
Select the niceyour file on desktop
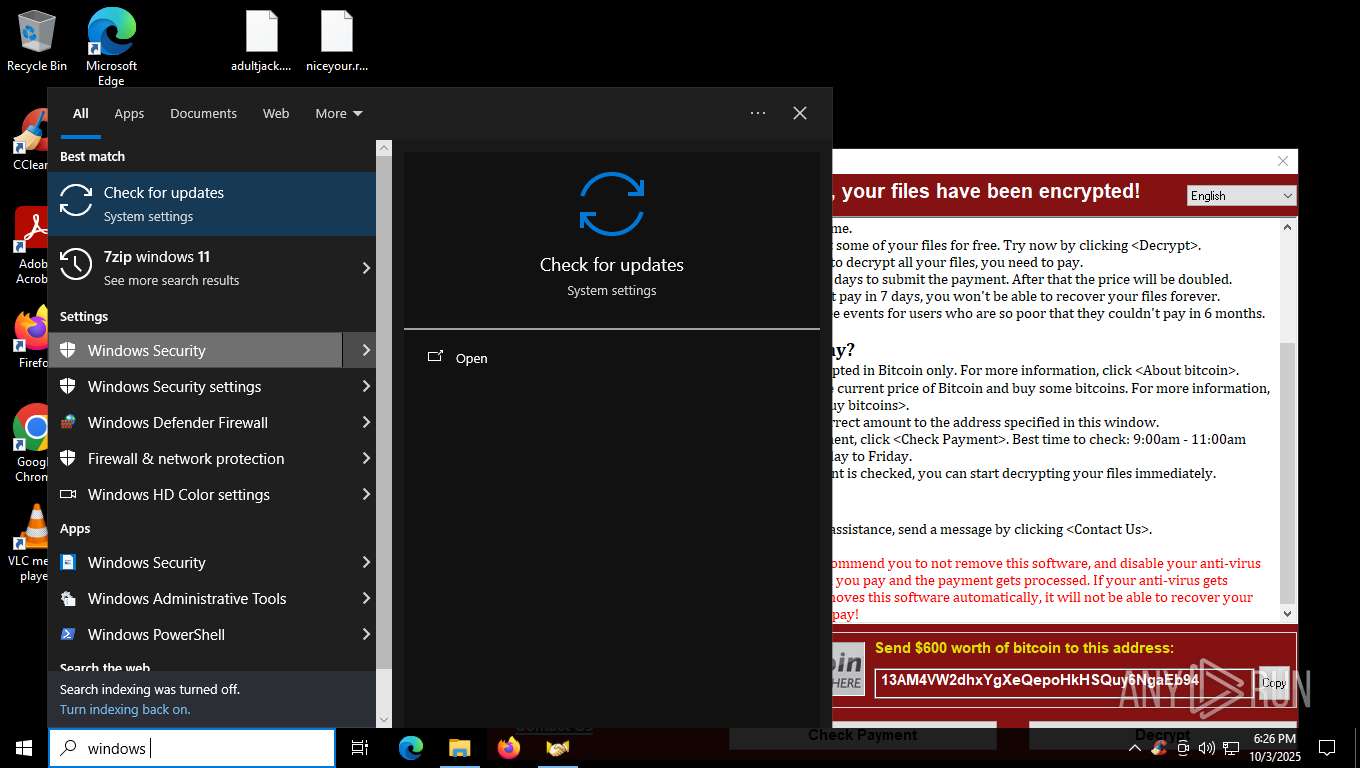tap(337, 42)
